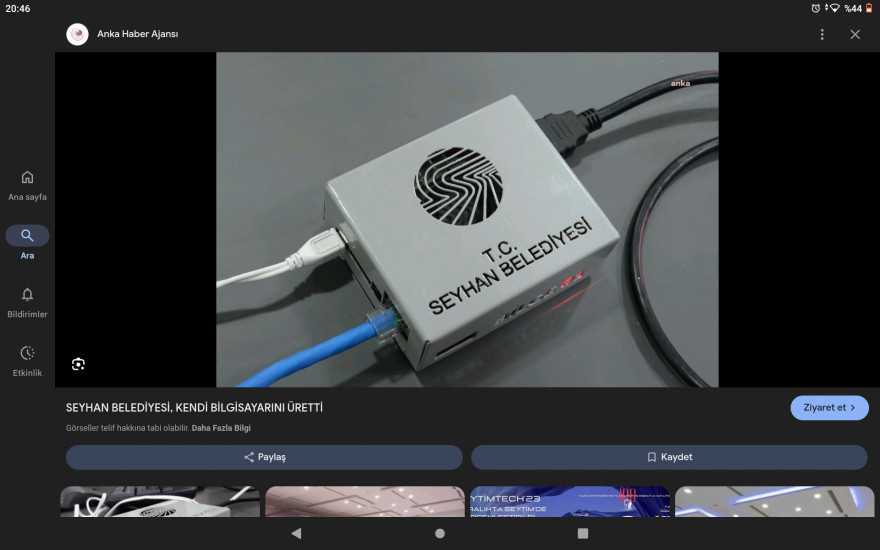This screenshot has height=550, width=880.
Task: Open recent apps with the square button
Action: coord(583,533)
